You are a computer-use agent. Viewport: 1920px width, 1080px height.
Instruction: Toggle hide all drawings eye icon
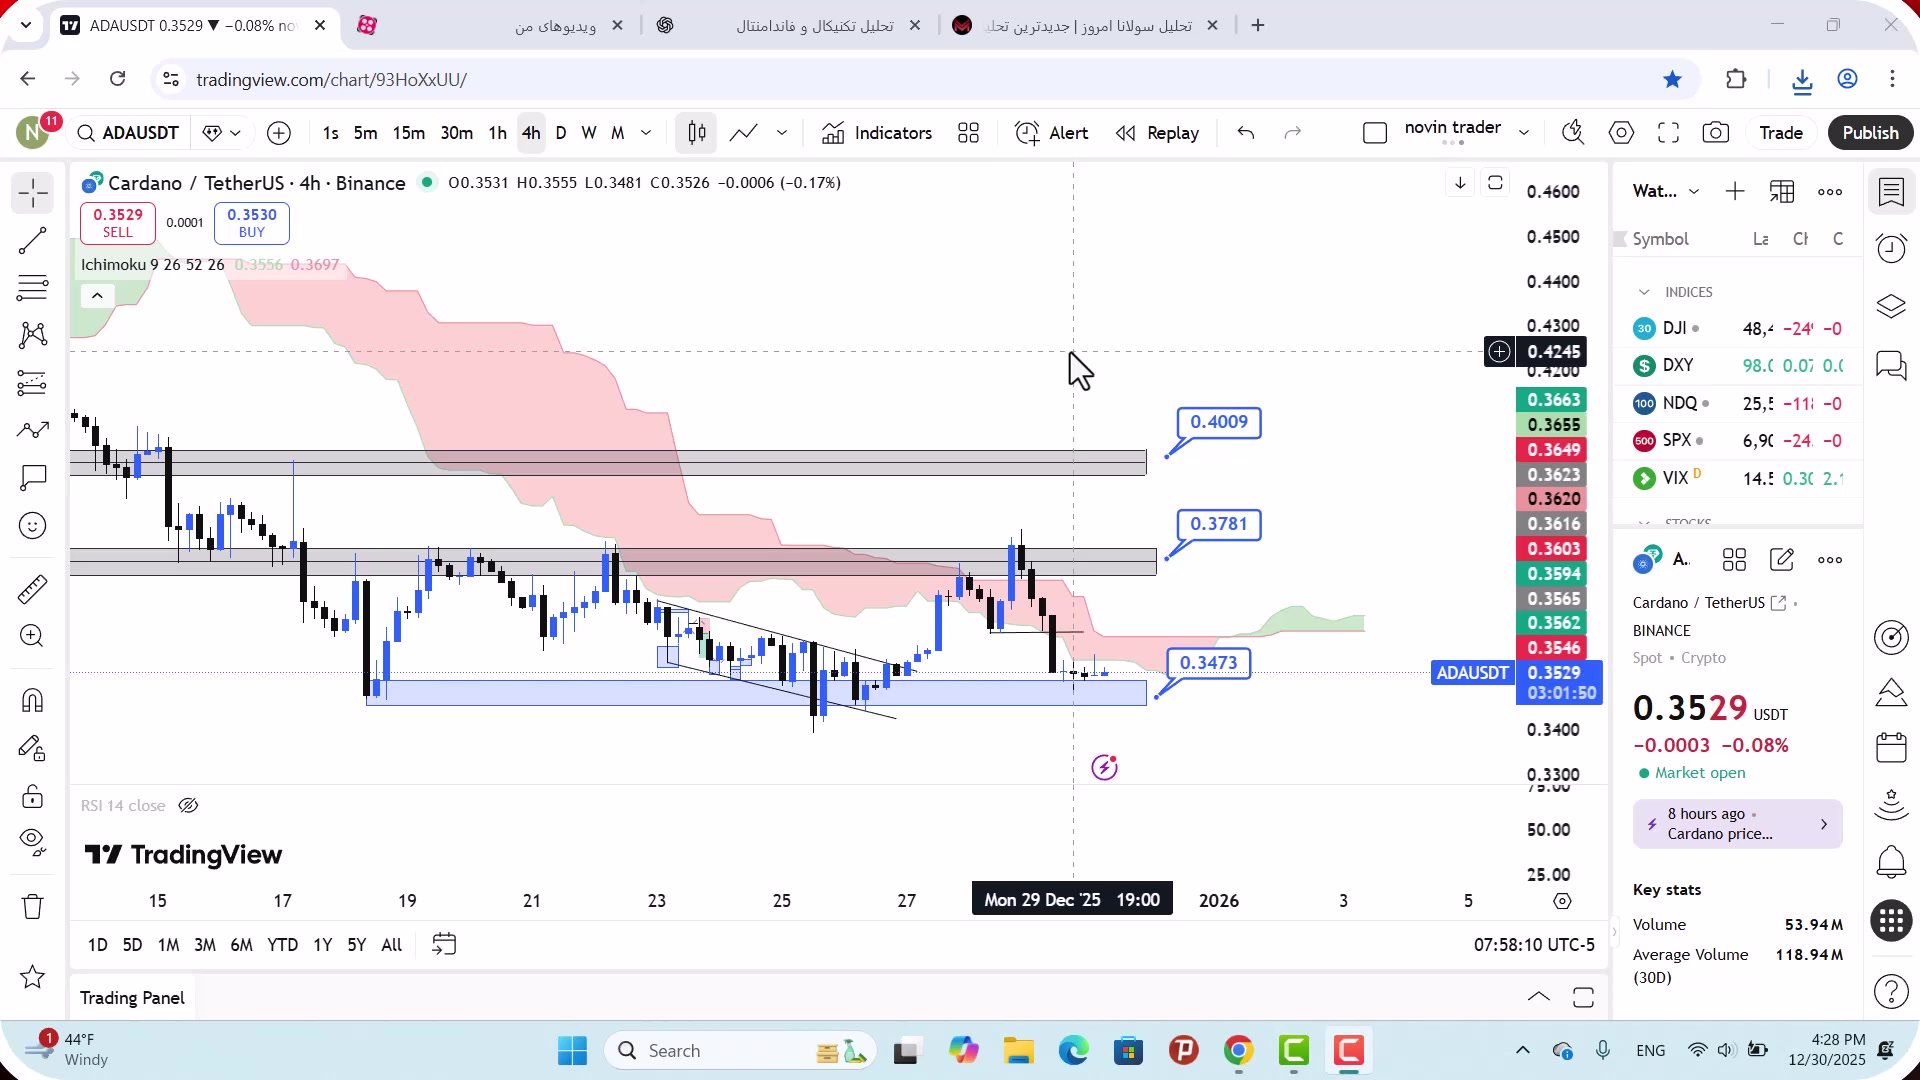pos(33,842)
